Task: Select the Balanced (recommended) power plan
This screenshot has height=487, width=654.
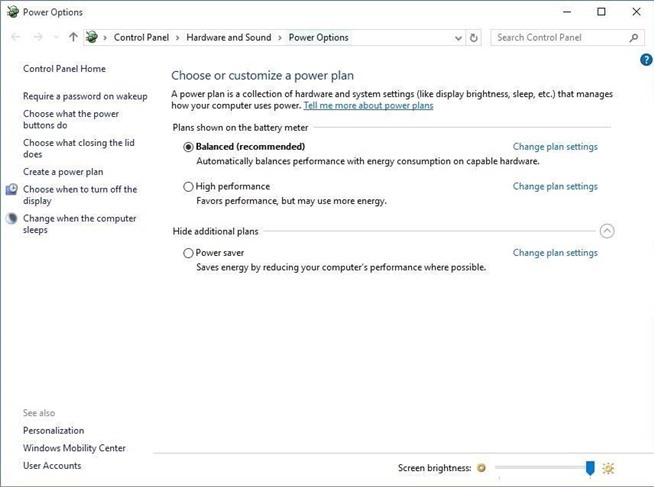Action: pyautogui.click(x=188, y=147)
